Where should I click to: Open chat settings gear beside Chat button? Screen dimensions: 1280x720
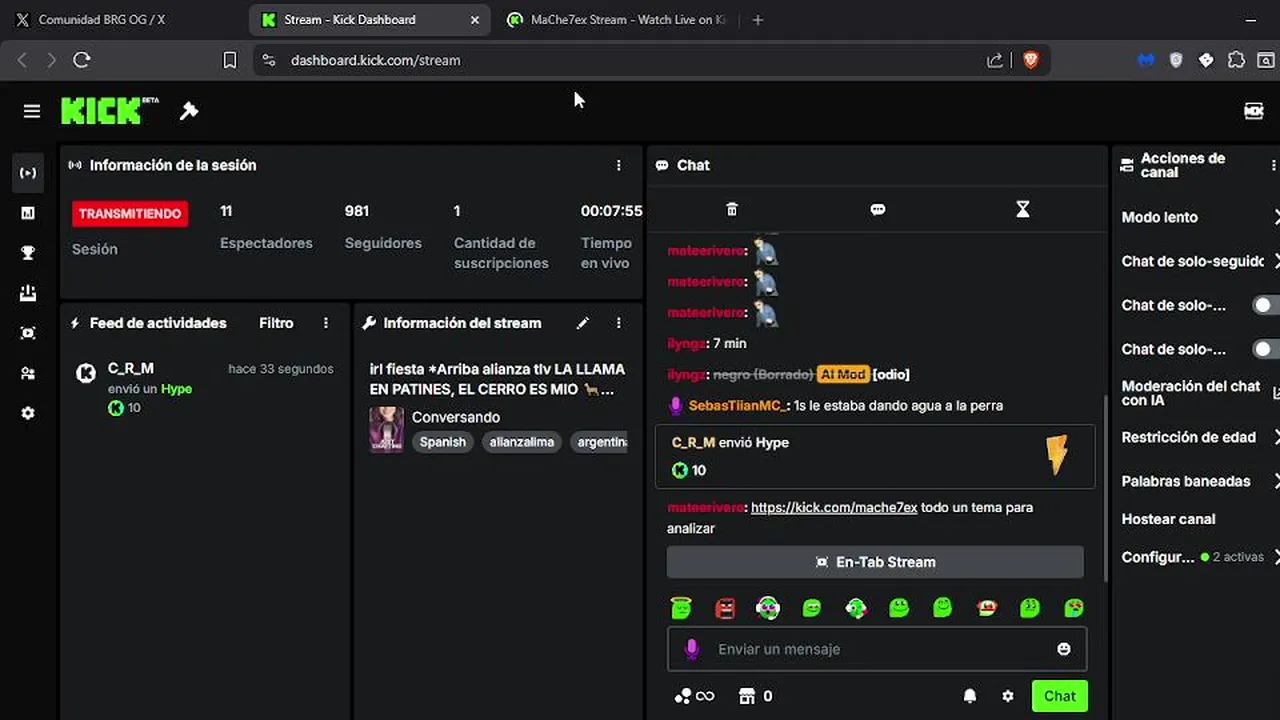[1008, 696]
